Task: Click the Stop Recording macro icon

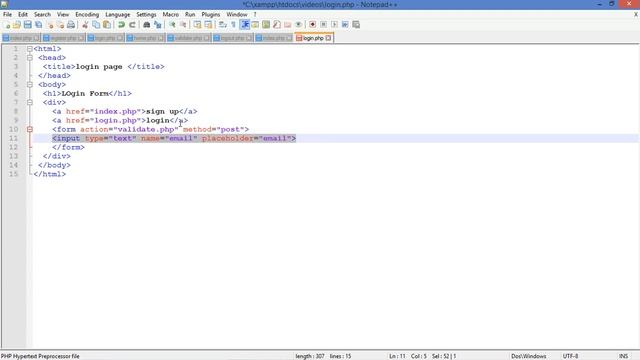Action: (x=323, y=25)
